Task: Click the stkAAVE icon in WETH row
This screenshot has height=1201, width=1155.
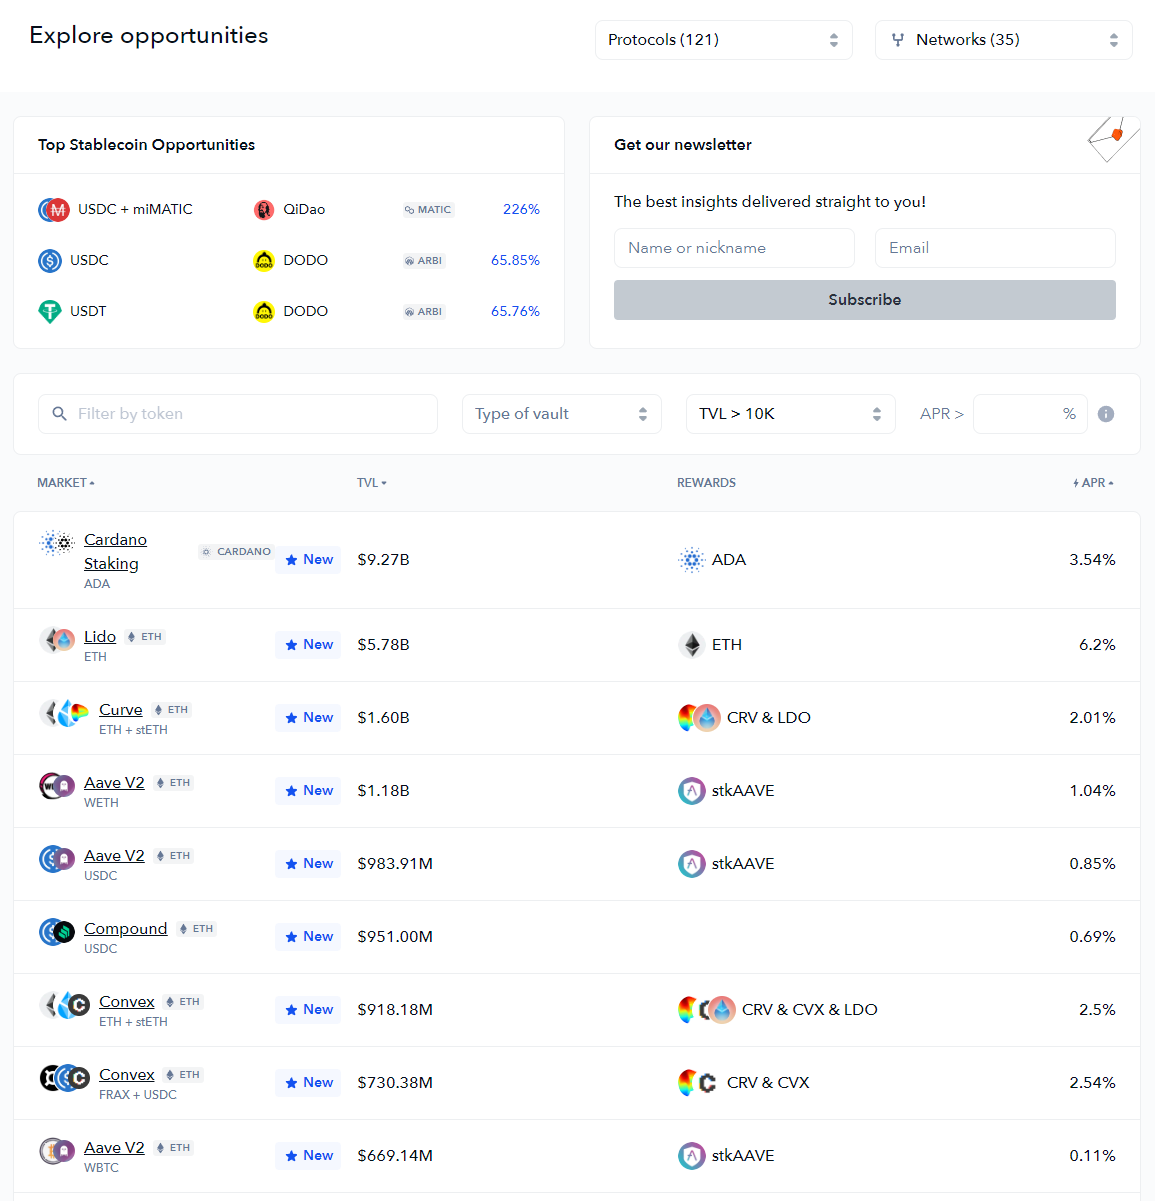Action: coord(691,791)
